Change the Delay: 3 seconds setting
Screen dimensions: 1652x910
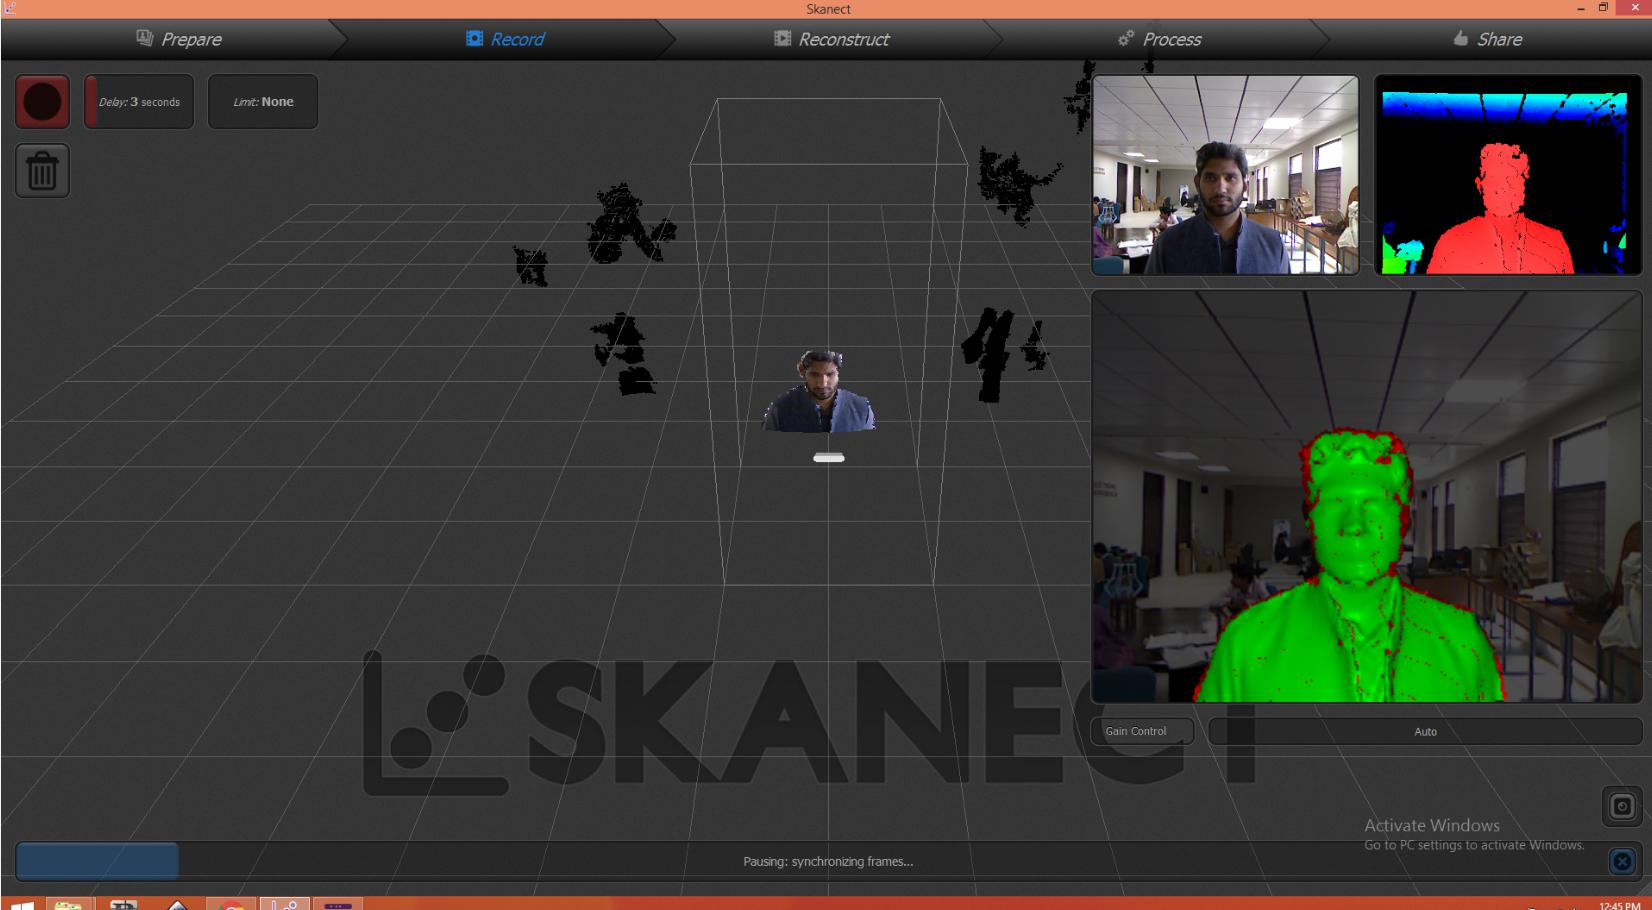pos(139,102)
